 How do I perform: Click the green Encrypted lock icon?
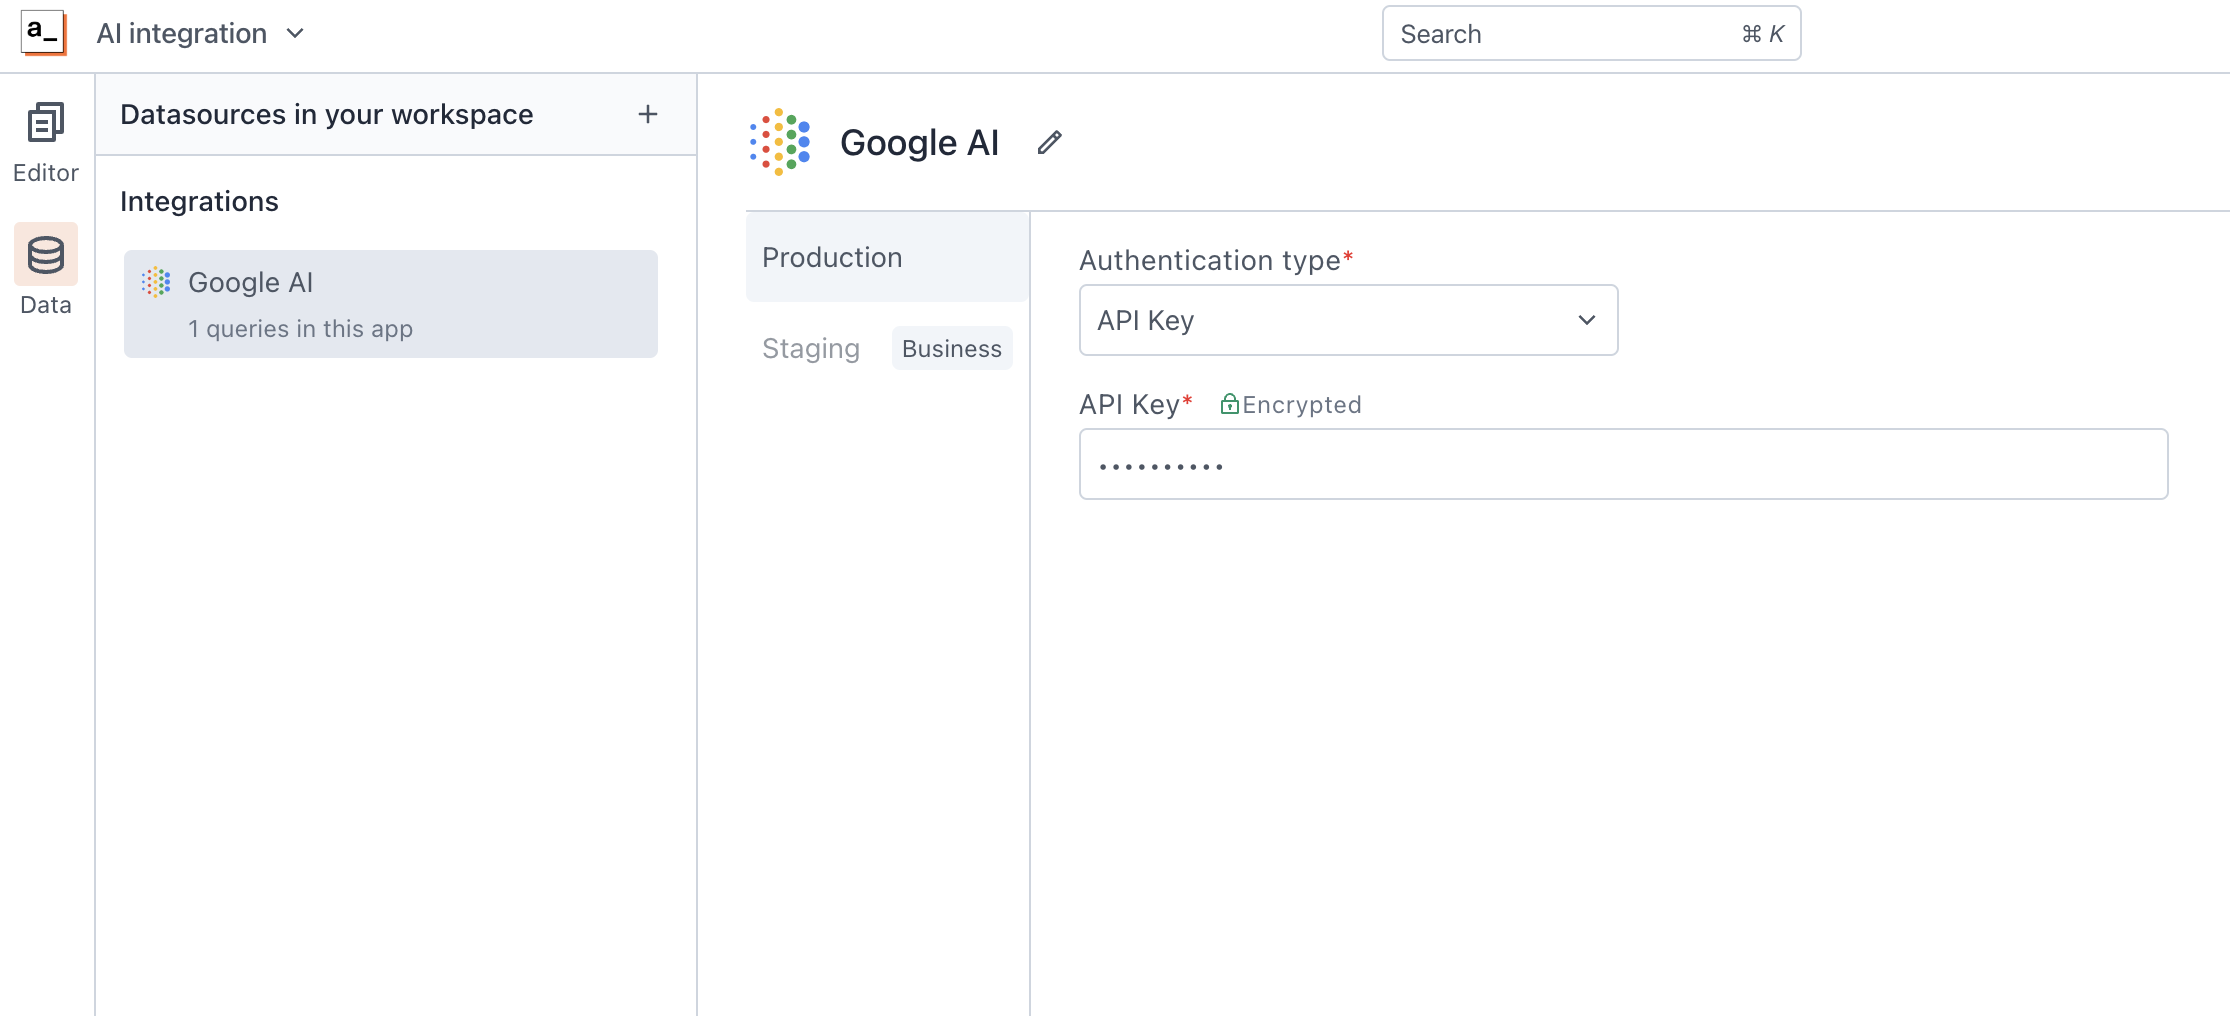tap(1228, 404)
